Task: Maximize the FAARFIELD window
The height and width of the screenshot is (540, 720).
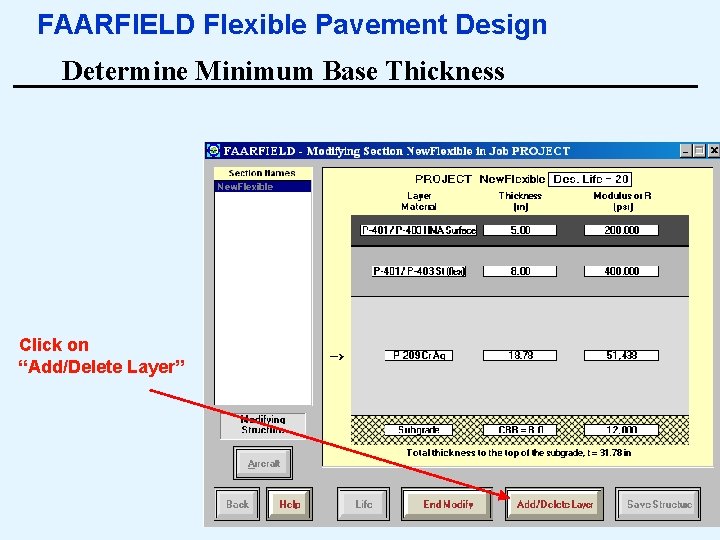Action: click(x=699, y=151)
